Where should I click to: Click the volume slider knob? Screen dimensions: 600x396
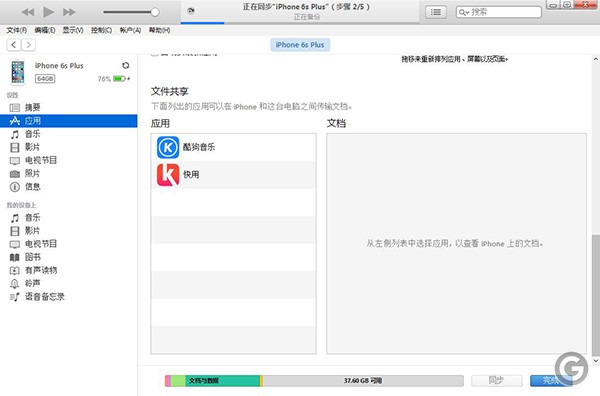[155, 12]
